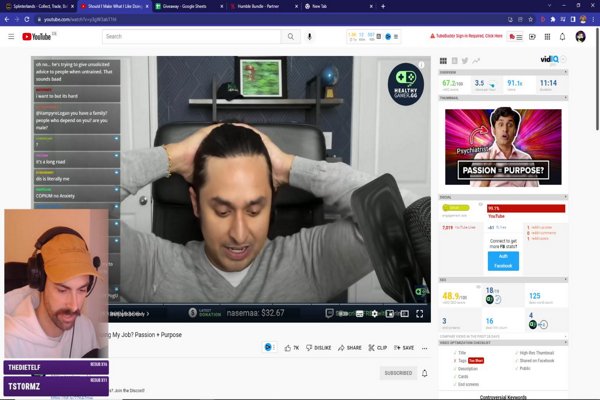The image size is (600, 400).
Task: Open the notifications bell in header
Action: [562, 37]
